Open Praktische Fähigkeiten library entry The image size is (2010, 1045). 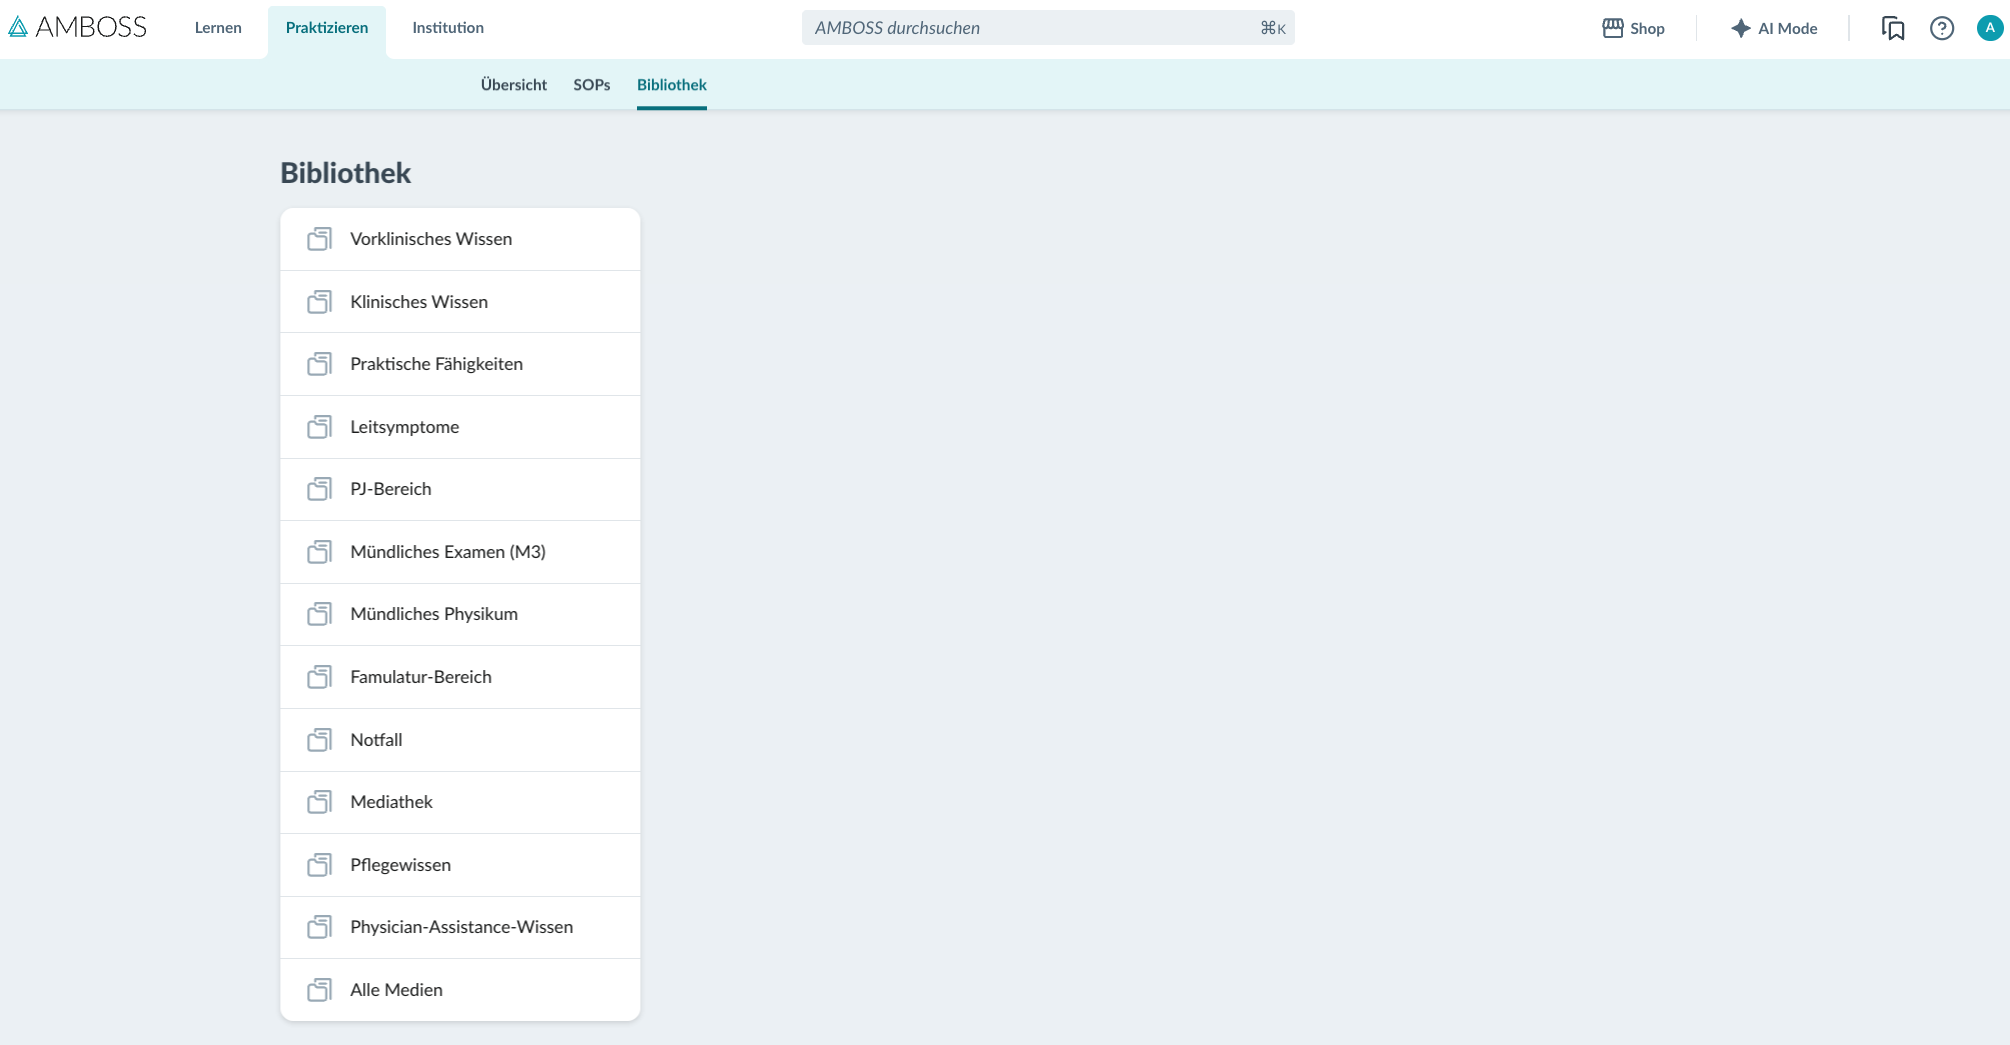pos(460,364)
